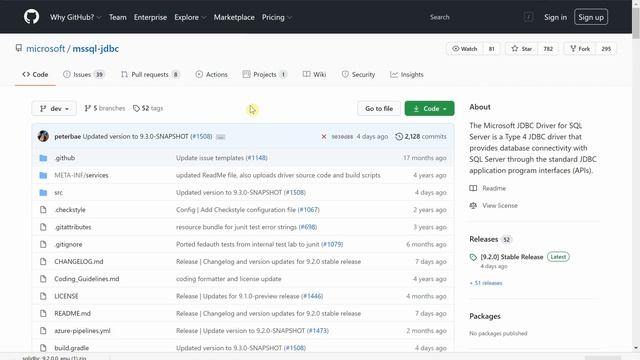Open the [9.2.0] Stable Release link

512,257
